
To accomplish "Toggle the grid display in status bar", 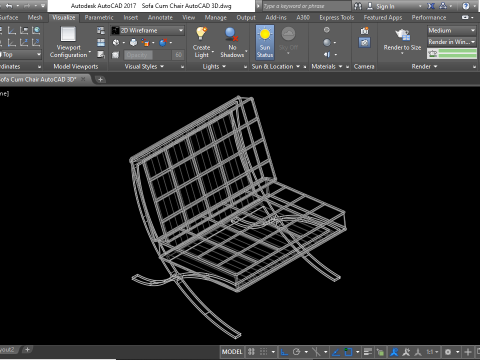I will coord(252,352).
